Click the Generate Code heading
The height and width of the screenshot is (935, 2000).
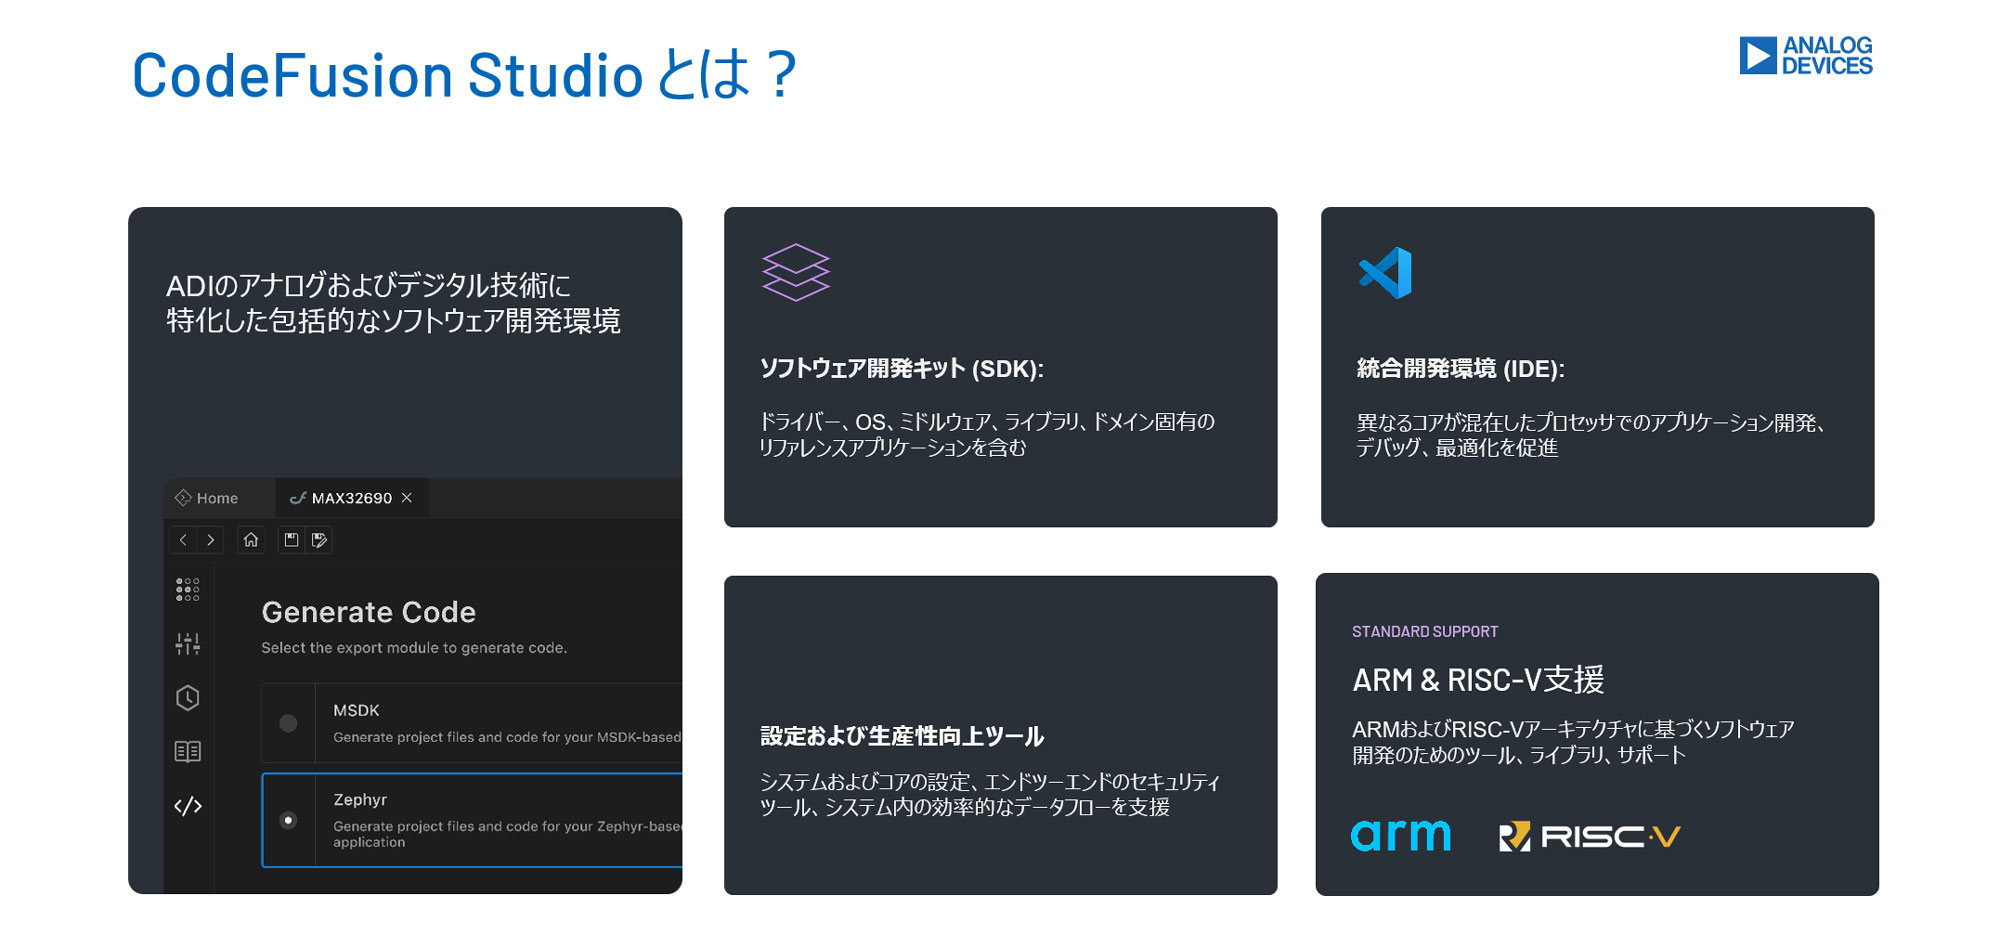369,612
